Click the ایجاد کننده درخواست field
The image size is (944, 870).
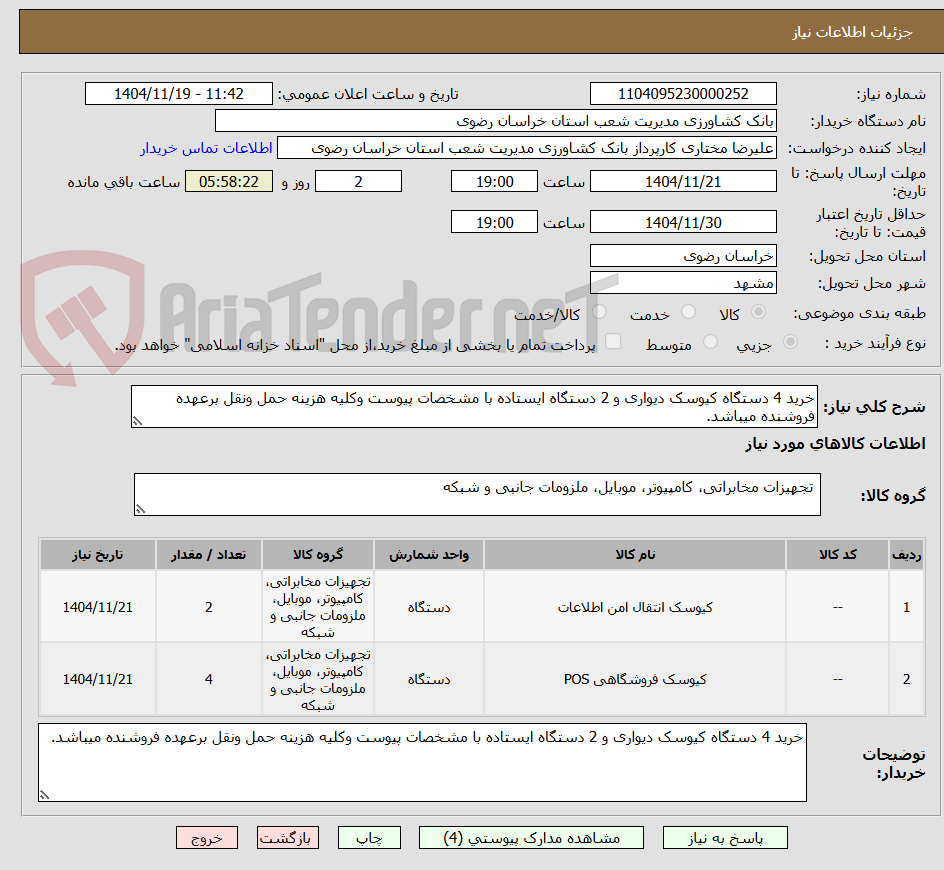pyautogui.click(x=527, y=148)
